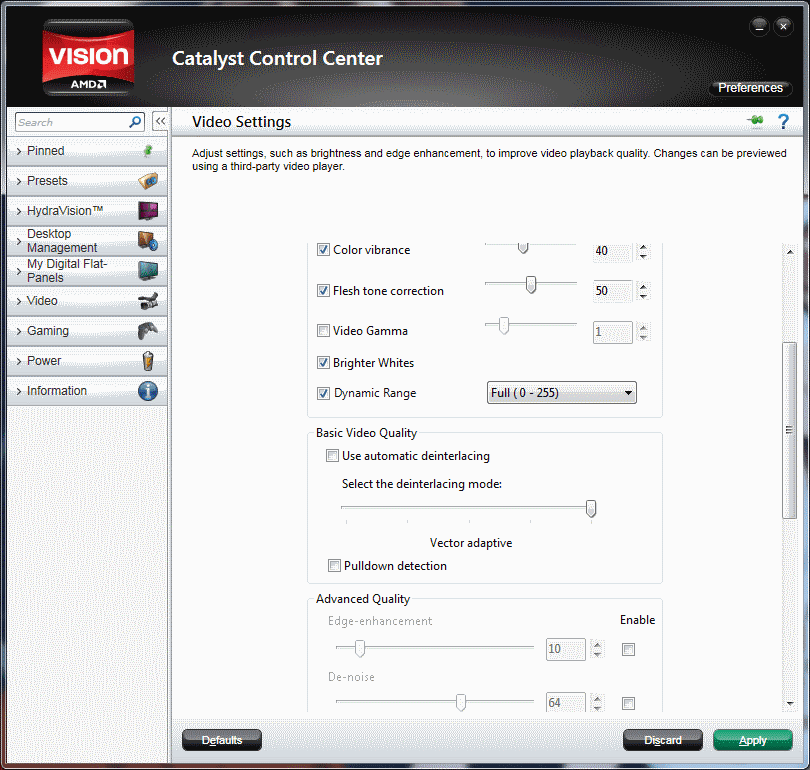Image resolution: width=810 pixels, height=770 pixels.
Task: Minimize the Catalyst Control Center window
Action: tap(759, 26)
